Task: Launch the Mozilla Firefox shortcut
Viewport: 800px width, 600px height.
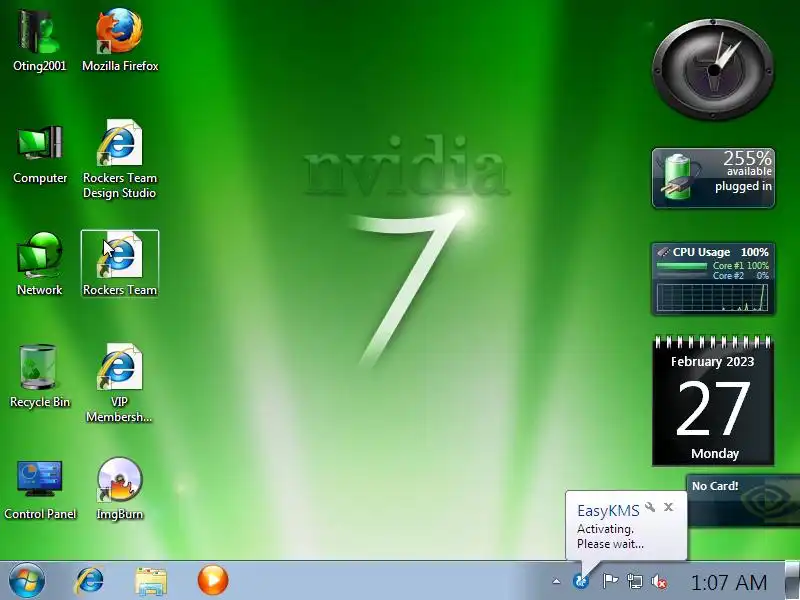Action: point(120,41)
